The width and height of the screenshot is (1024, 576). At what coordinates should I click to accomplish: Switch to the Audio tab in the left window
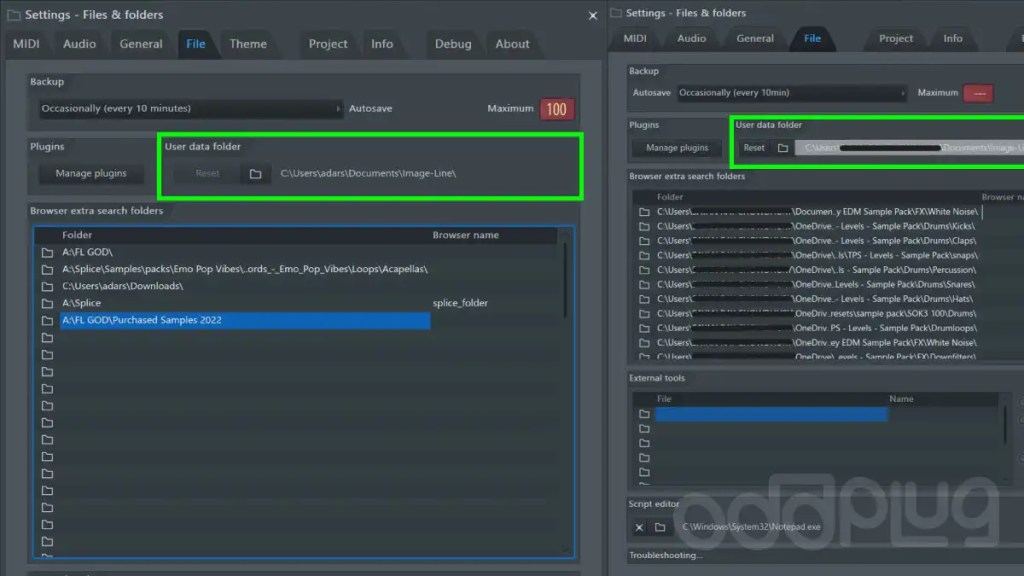[79, 44]
